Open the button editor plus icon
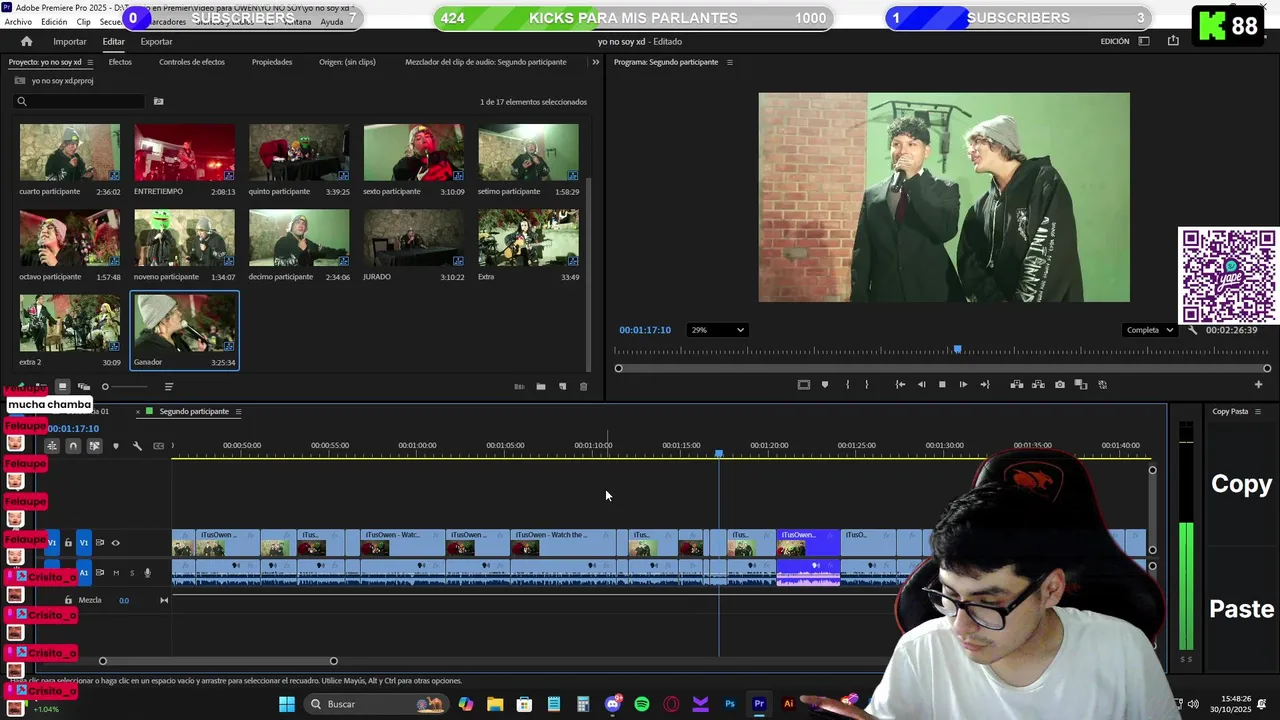The width and height of the screenshot is (1280, 720). (1258, 385)
